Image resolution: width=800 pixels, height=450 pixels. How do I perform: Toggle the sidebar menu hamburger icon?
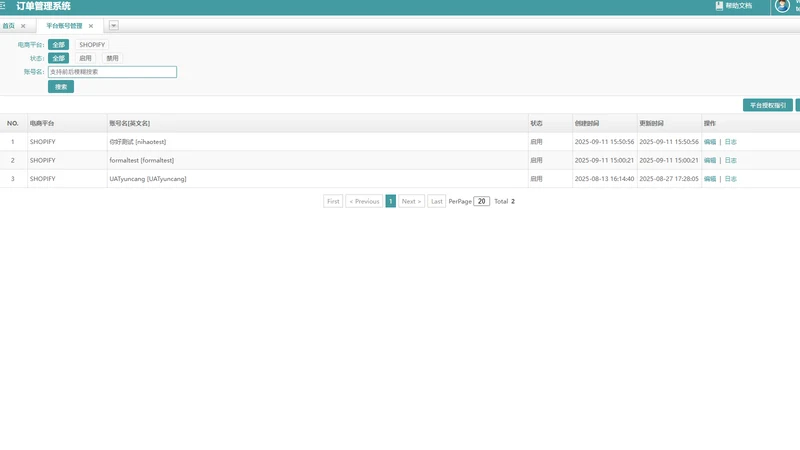(x=3, y=6)
